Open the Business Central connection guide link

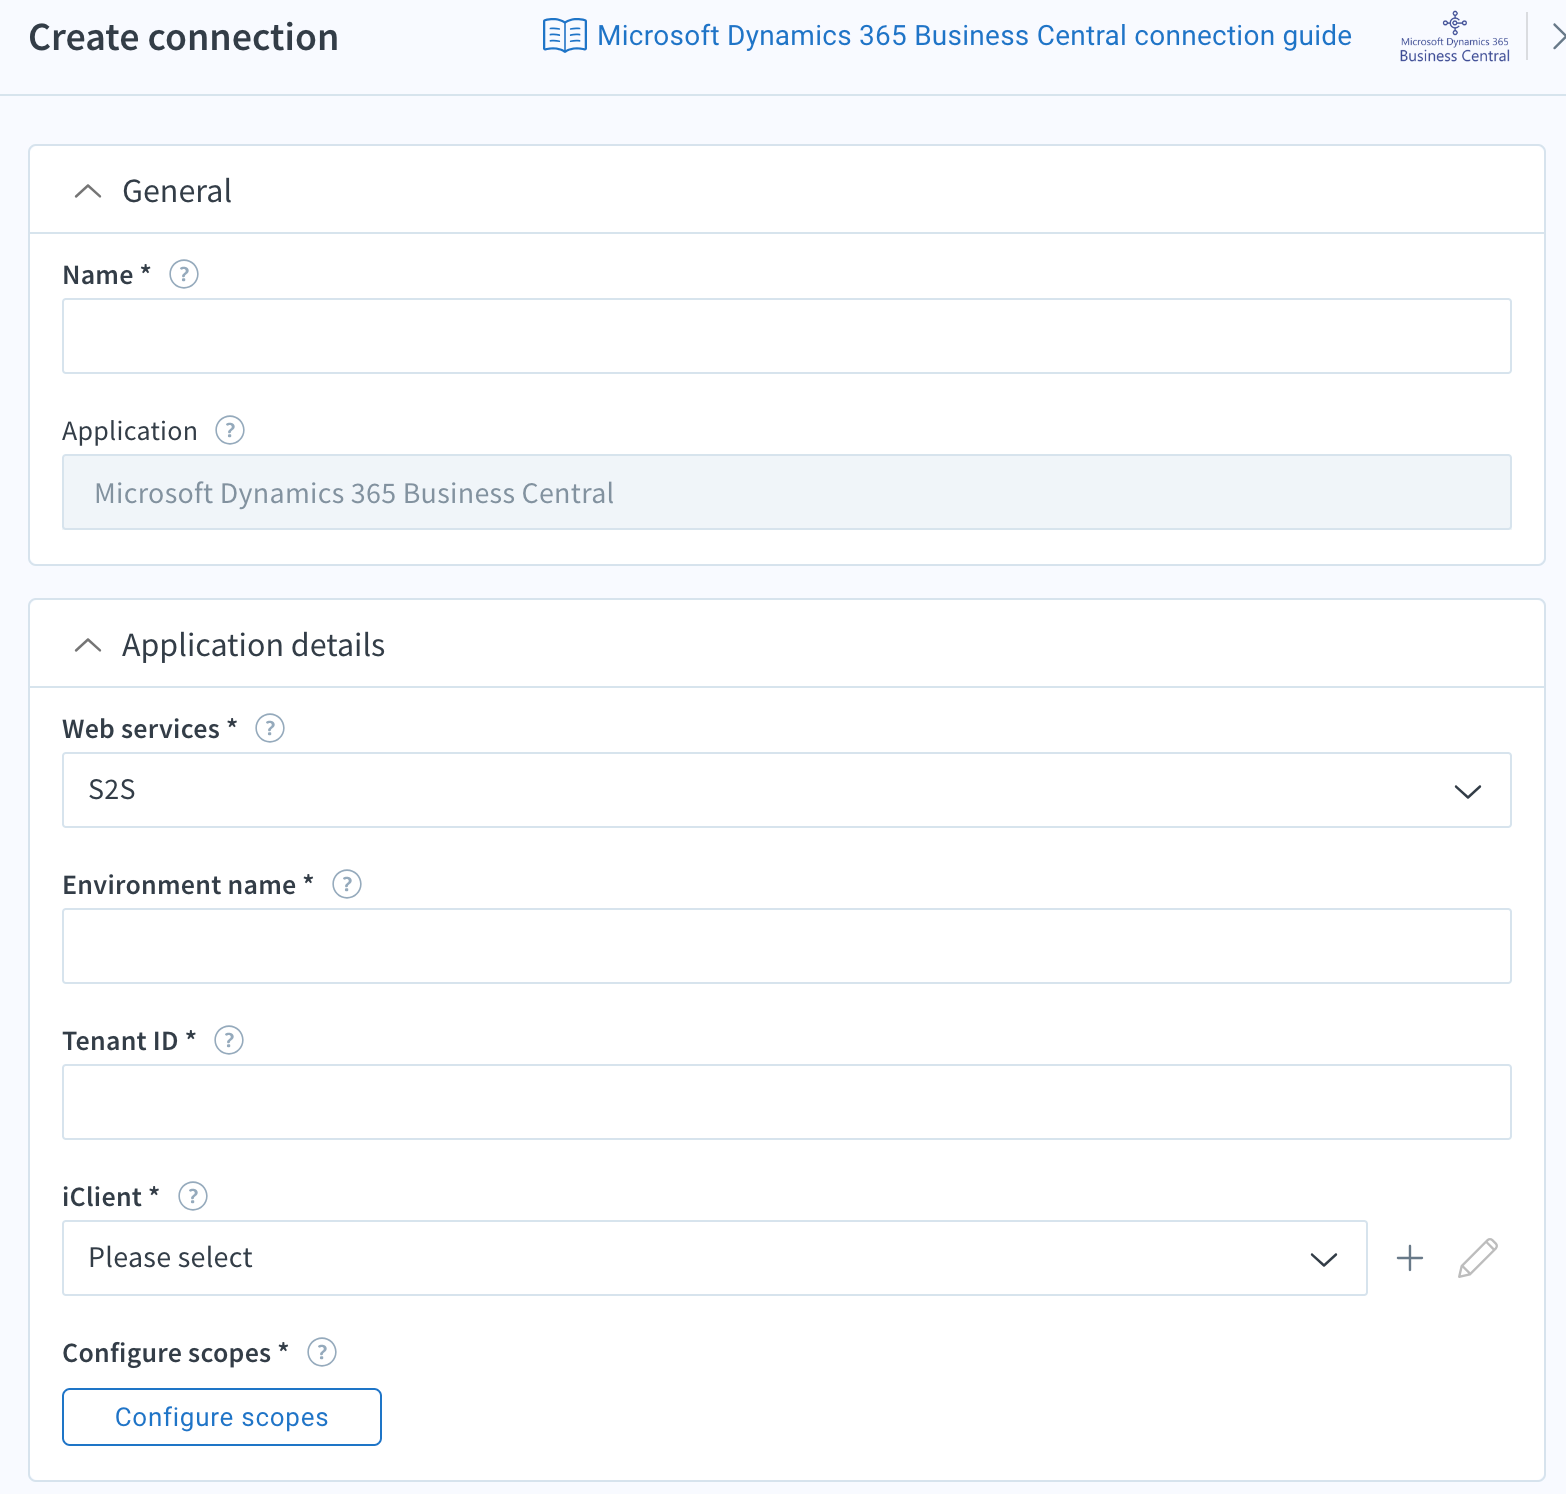(x=974, y=35)
